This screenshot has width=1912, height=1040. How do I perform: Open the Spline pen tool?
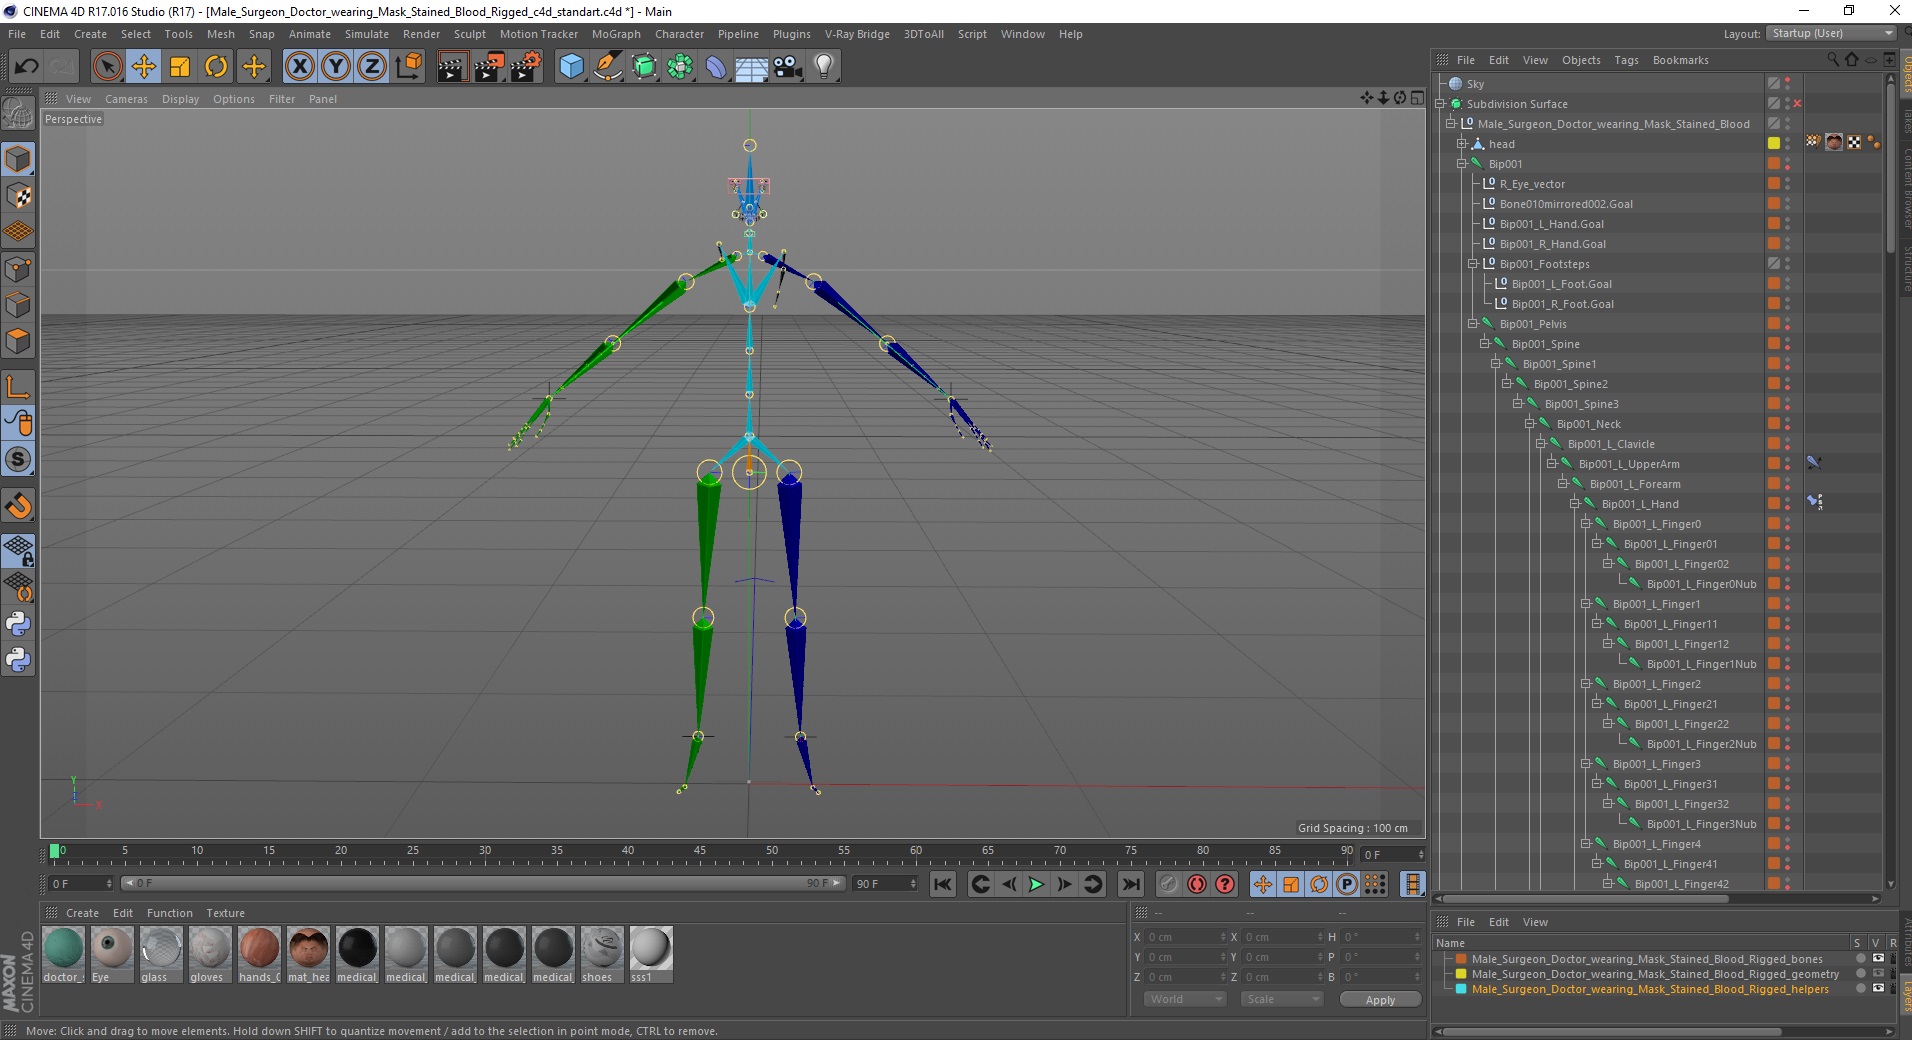608,67
